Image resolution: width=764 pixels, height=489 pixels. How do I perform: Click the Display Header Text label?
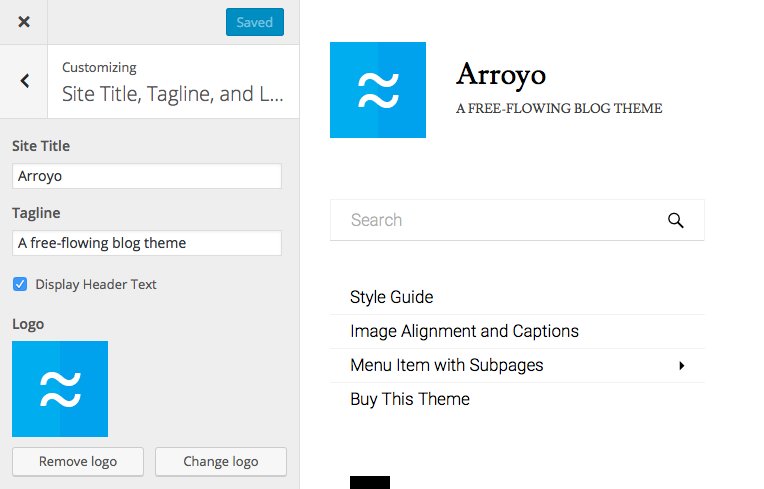96,284
